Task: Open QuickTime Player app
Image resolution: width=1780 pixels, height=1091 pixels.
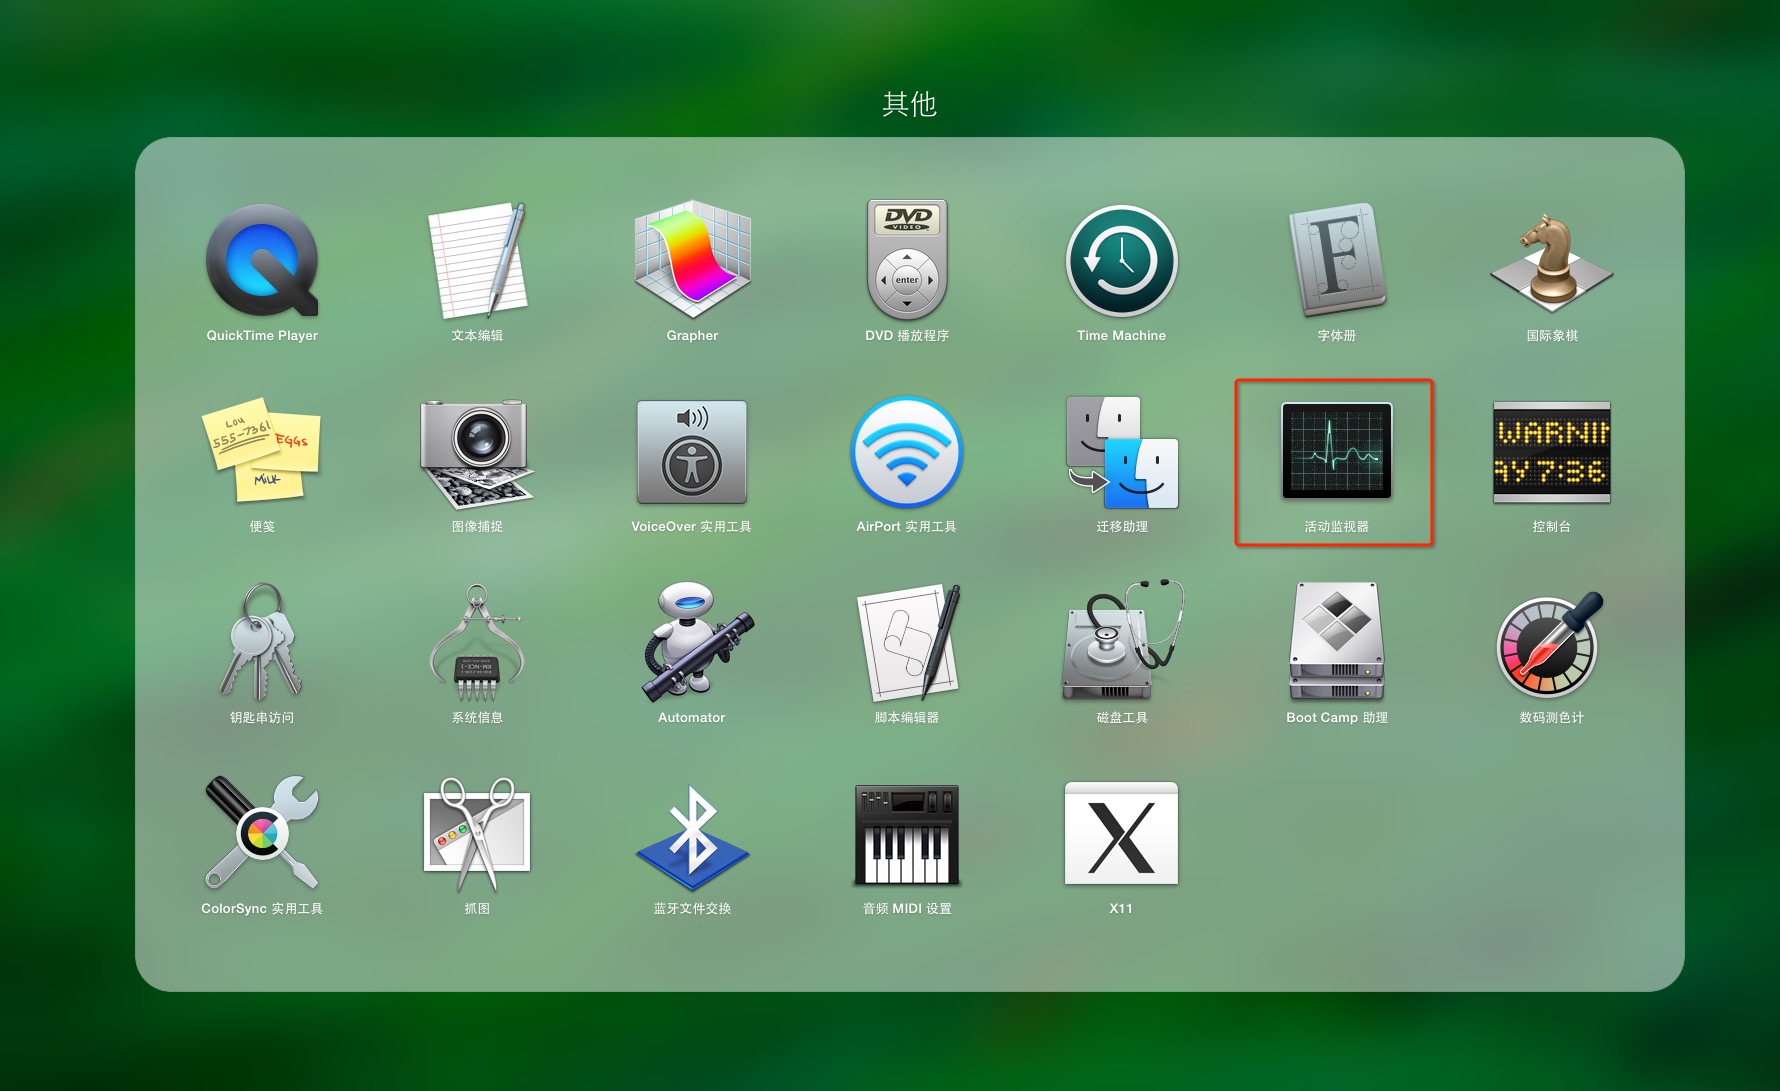Action: point(262,261)
